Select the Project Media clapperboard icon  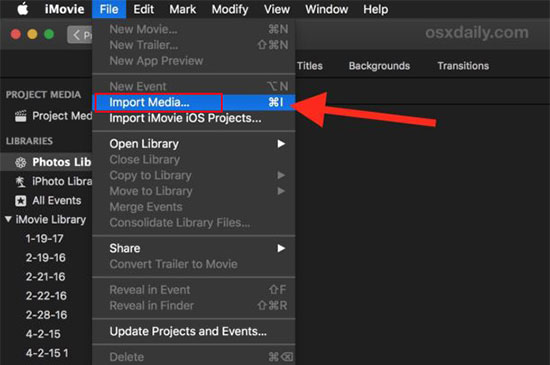(20, 116)
